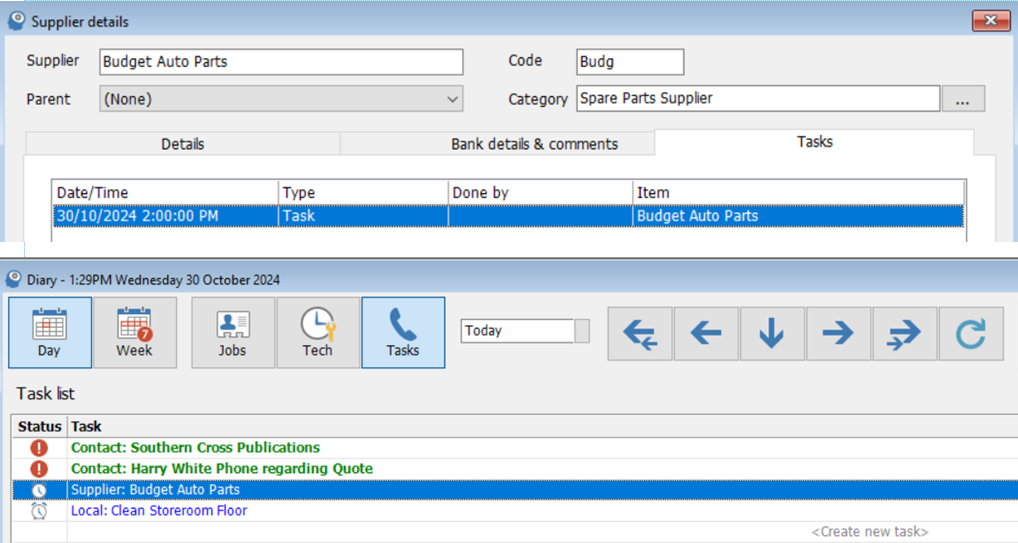Open Bank details & comments tab
Screen dimensions: 1018x543
click(x=534, y=144)
